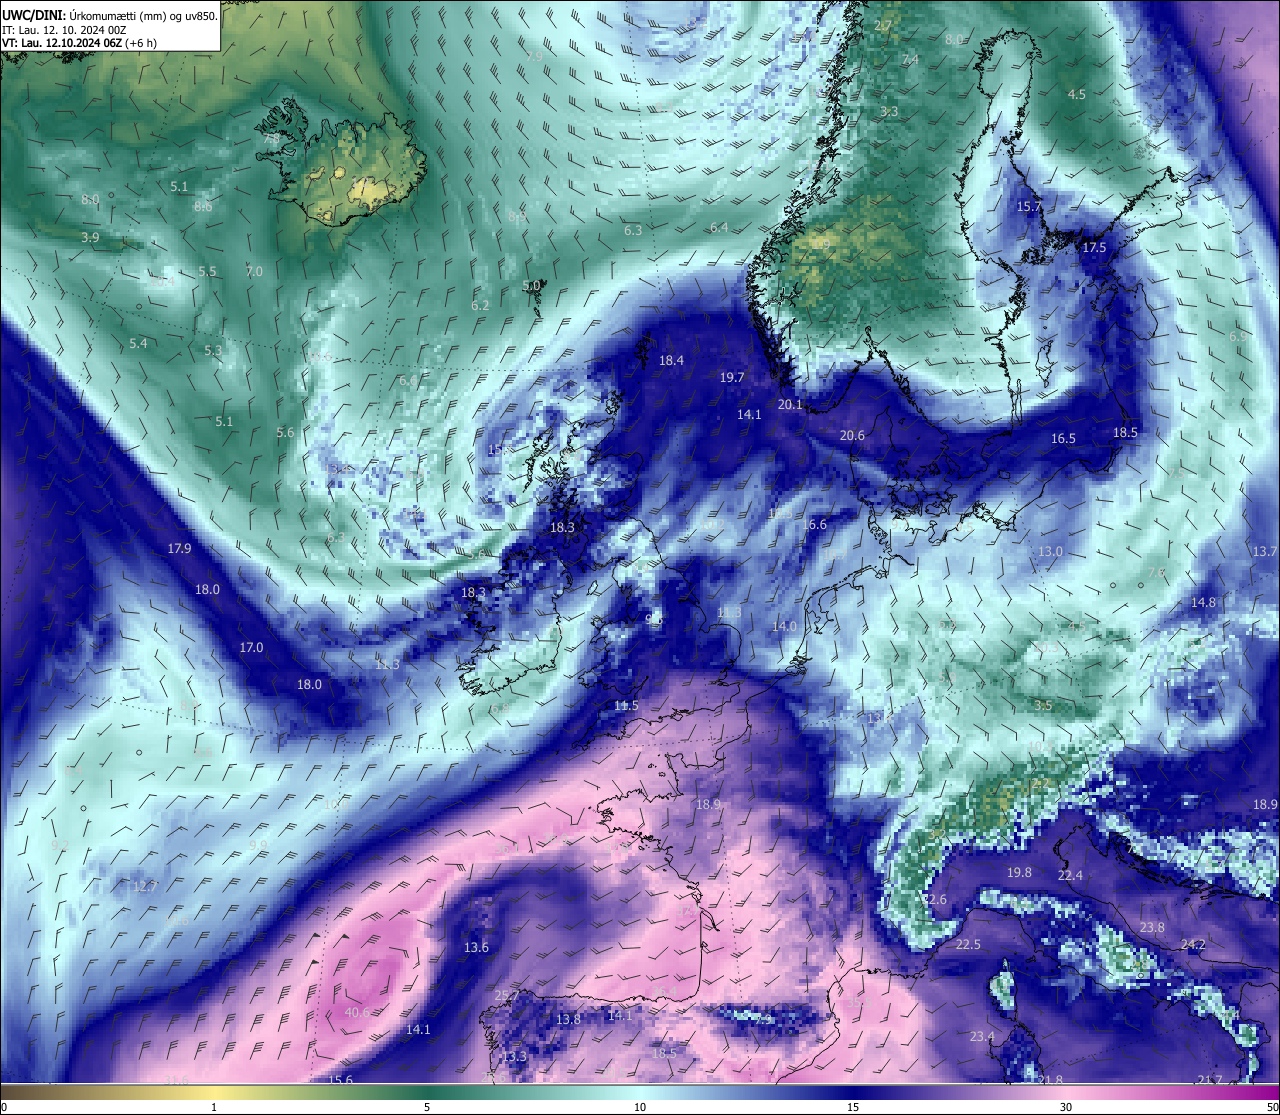
Task: Click the map value 22.5 near the Gulf of Genoa
Action: click(x=968, y=944)
